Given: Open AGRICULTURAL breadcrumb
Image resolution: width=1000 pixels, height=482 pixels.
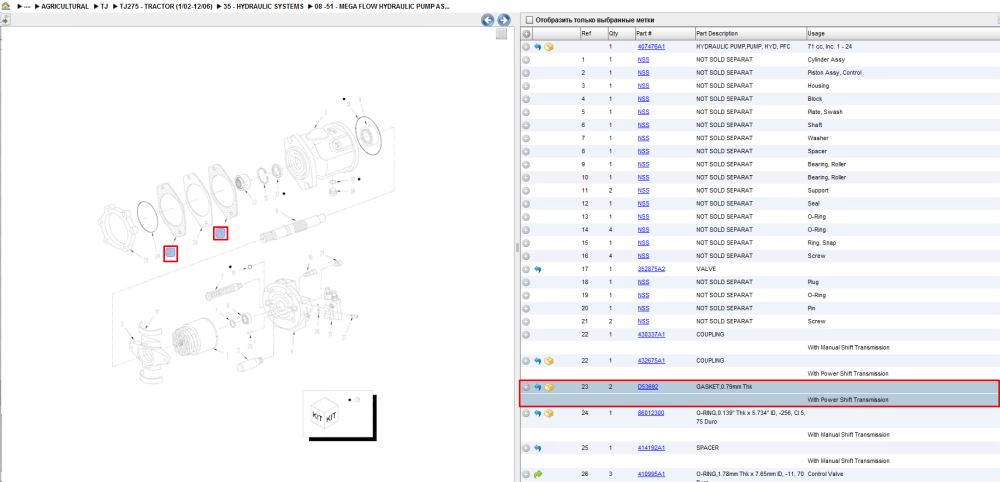Looking at the screenshot, I should pyautogui.click(x=65, y=6).
